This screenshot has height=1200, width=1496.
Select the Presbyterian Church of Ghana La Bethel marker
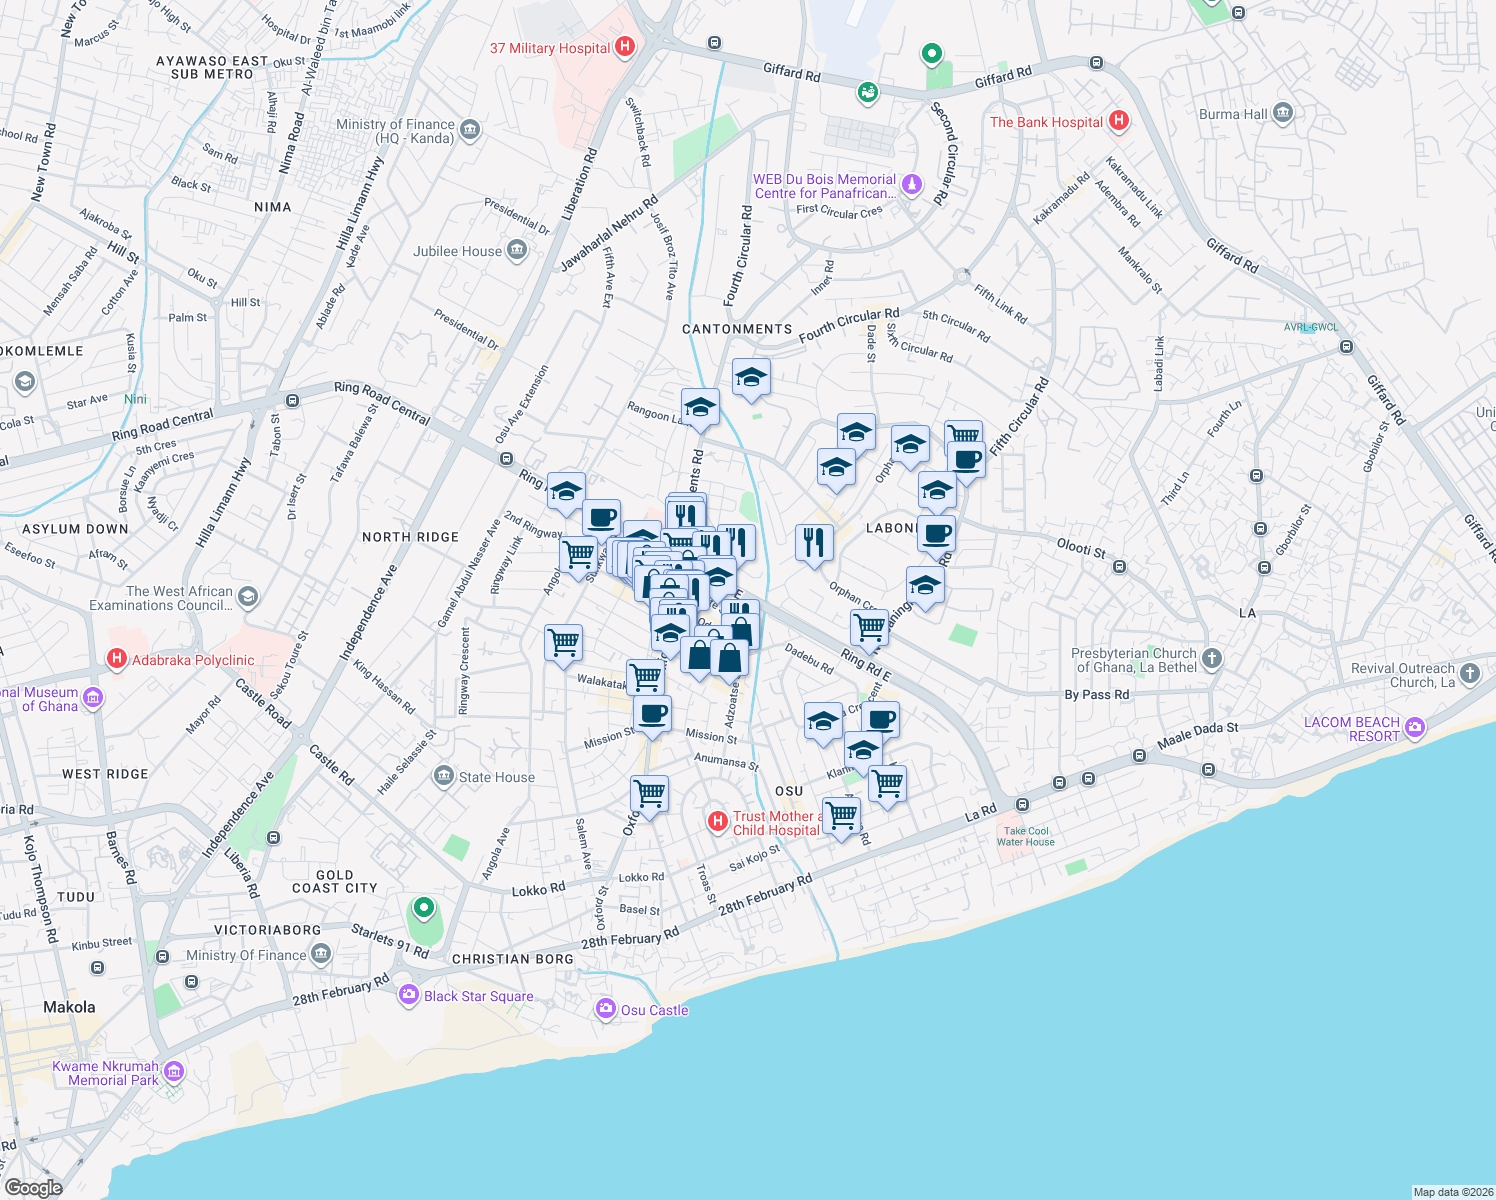coord(1210,657)
